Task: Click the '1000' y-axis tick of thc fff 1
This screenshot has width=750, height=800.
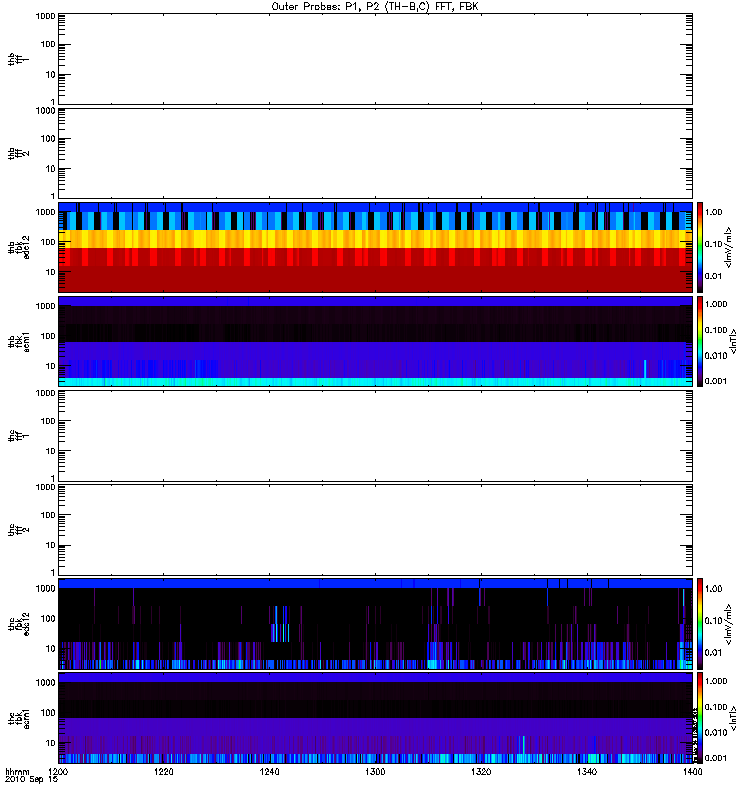Action: point(45,393)
